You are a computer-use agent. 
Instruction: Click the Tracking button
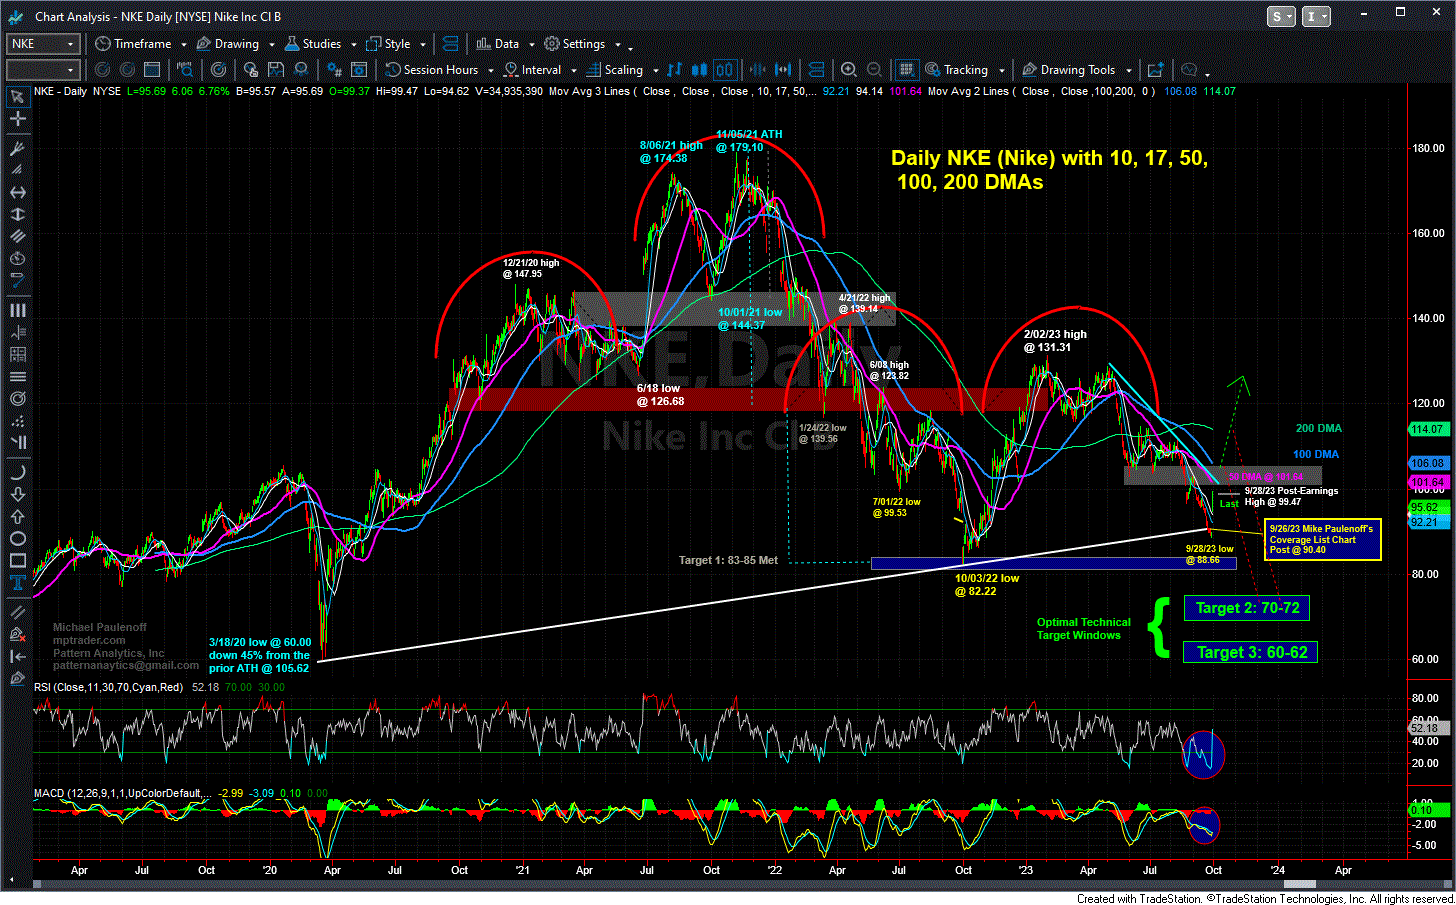(957, 70)
